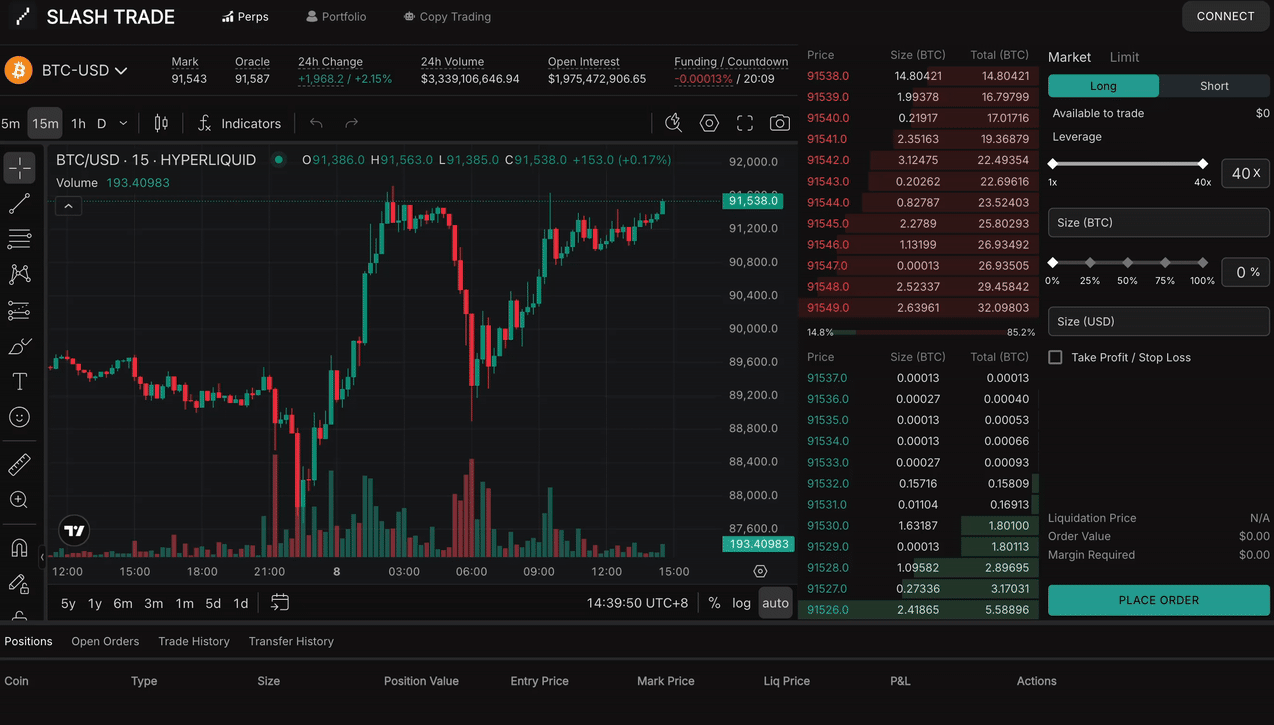Select the trend line drawing tool
Image resolution: width=1274 pixels, height=725 pixels.
pos(19,204)
